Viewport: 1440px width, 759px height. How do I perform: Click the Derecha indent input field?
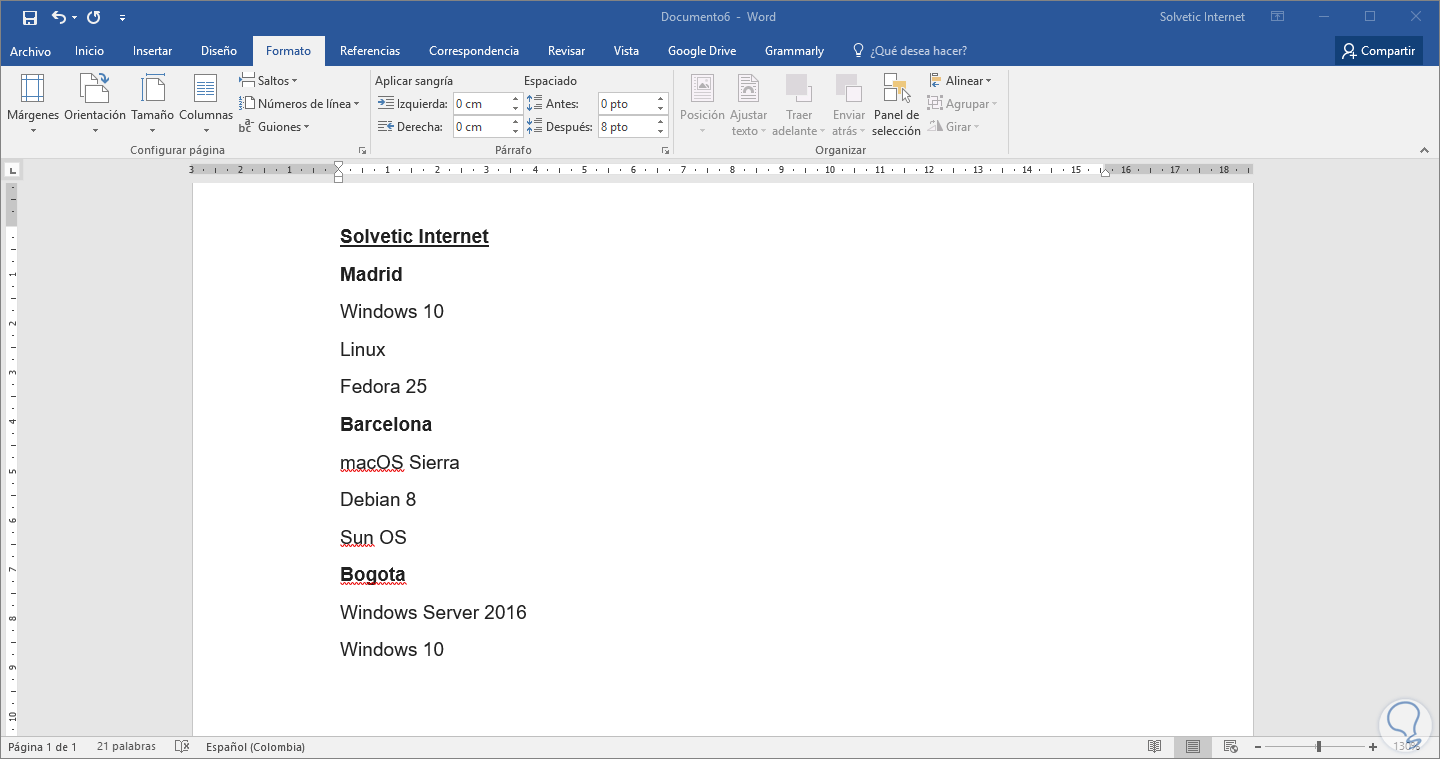point(482,127)
